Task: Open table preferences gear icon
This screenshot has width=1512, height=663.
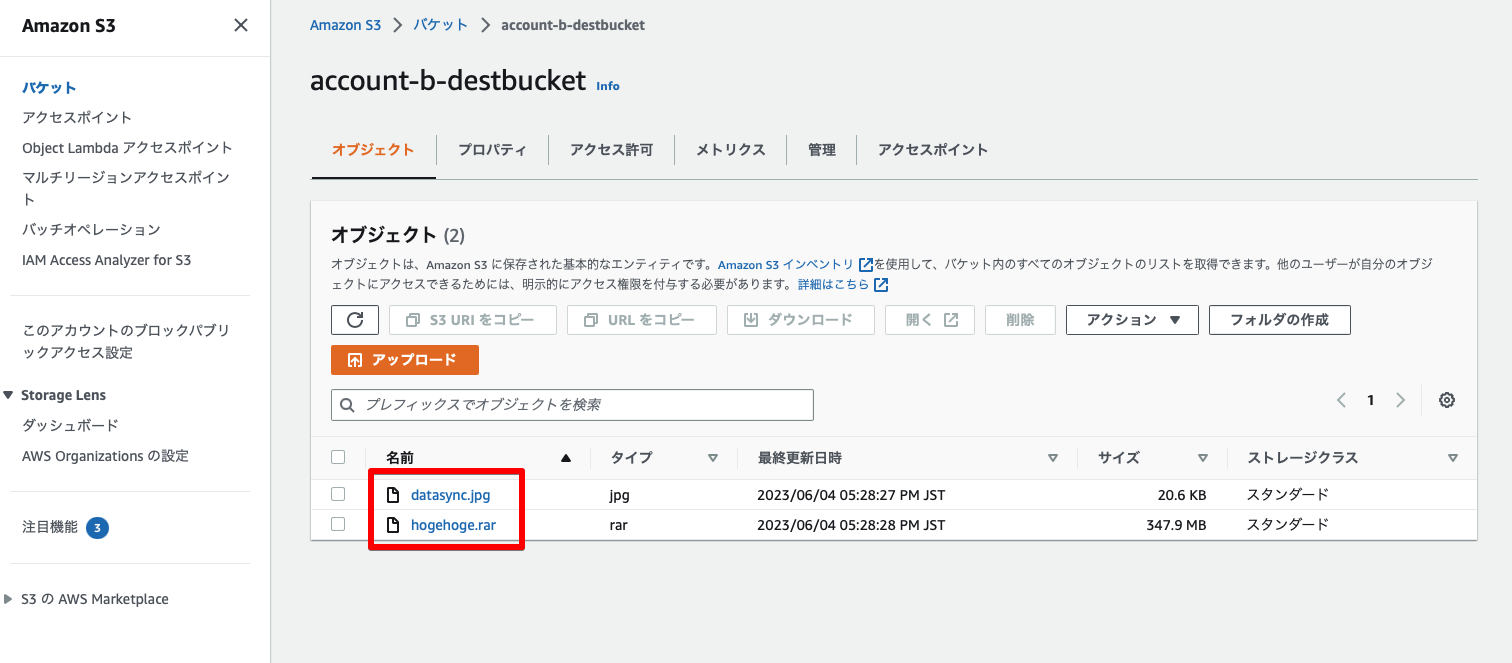Action: click(x=1446, y=400)
